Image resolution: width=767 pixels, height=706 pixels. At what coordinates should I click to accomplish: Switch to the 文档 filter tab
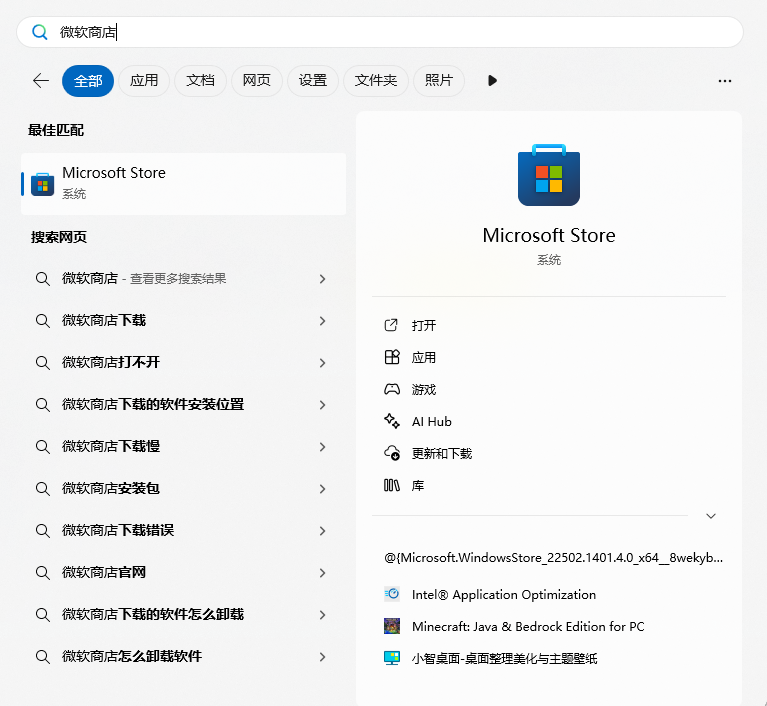pos(200,81)
